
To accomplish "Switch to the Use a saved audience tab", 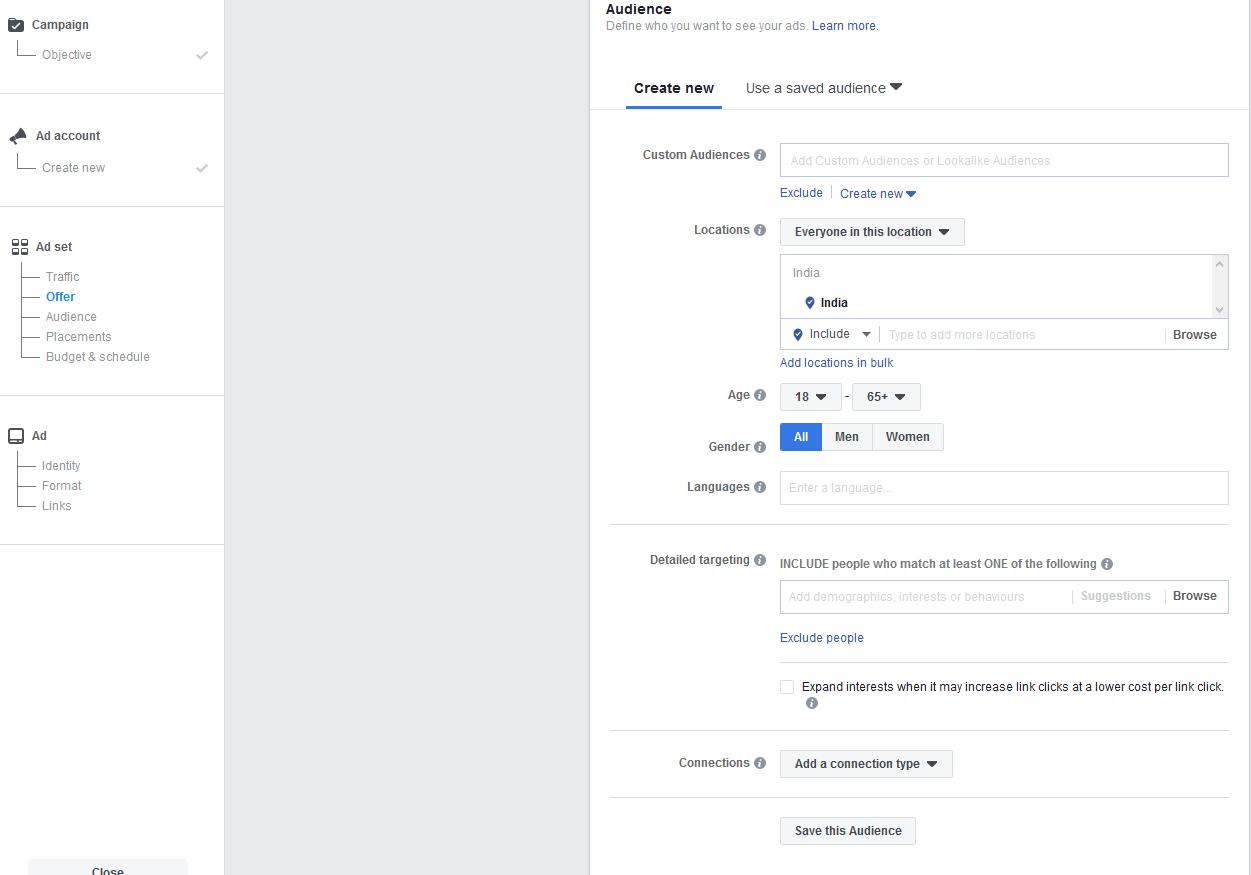I will click(x=815, y=88).
